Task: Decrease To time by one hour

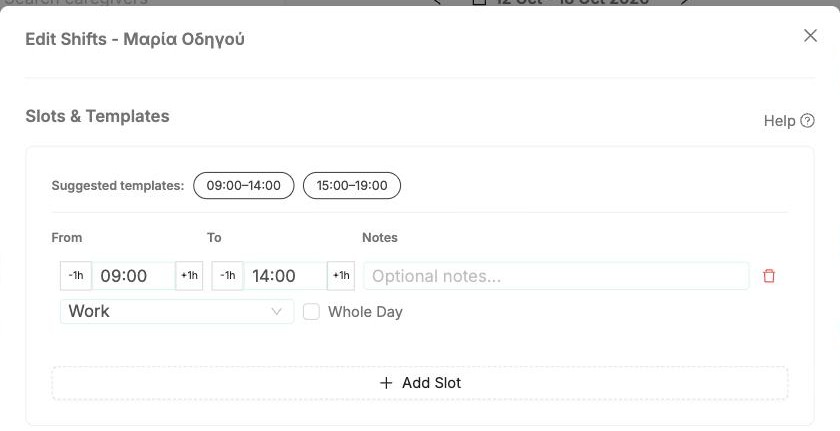Action: coord(228,276)
